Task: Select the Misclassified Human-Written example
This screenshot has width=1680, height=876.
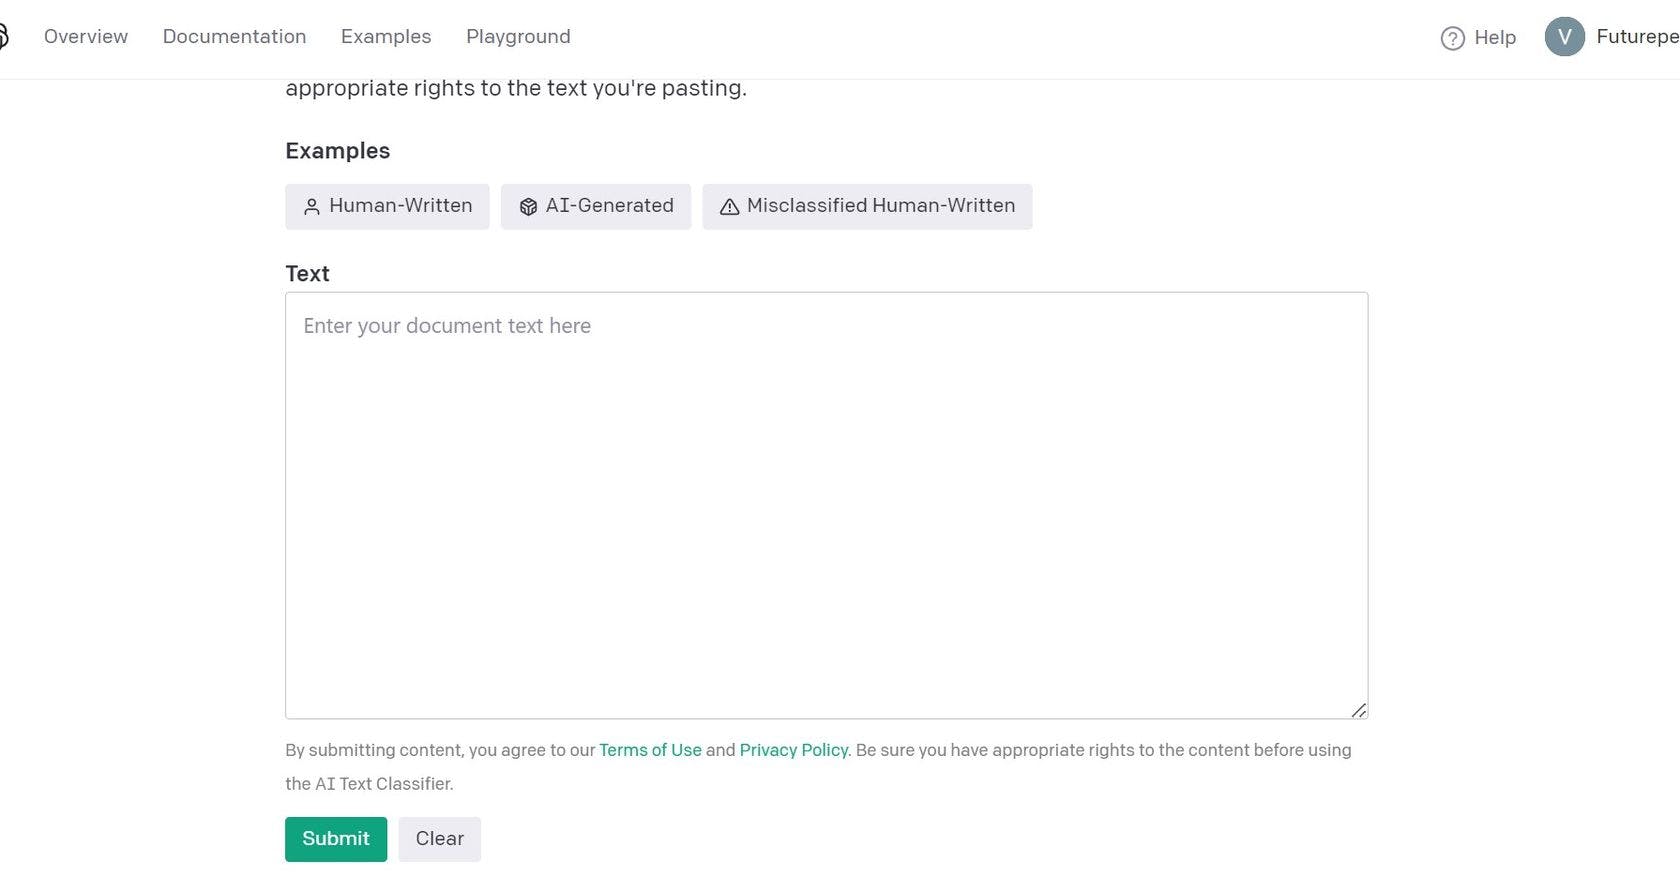Action: coord(880,206)
